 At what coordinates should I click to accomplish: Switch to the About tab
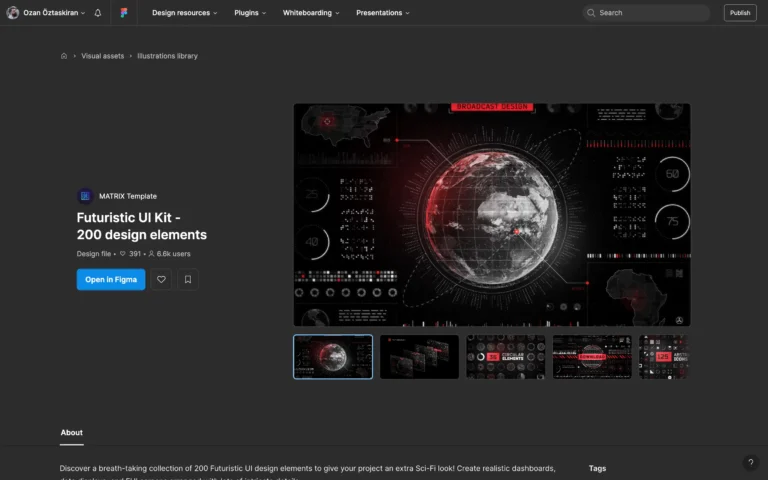pos(72,433)
